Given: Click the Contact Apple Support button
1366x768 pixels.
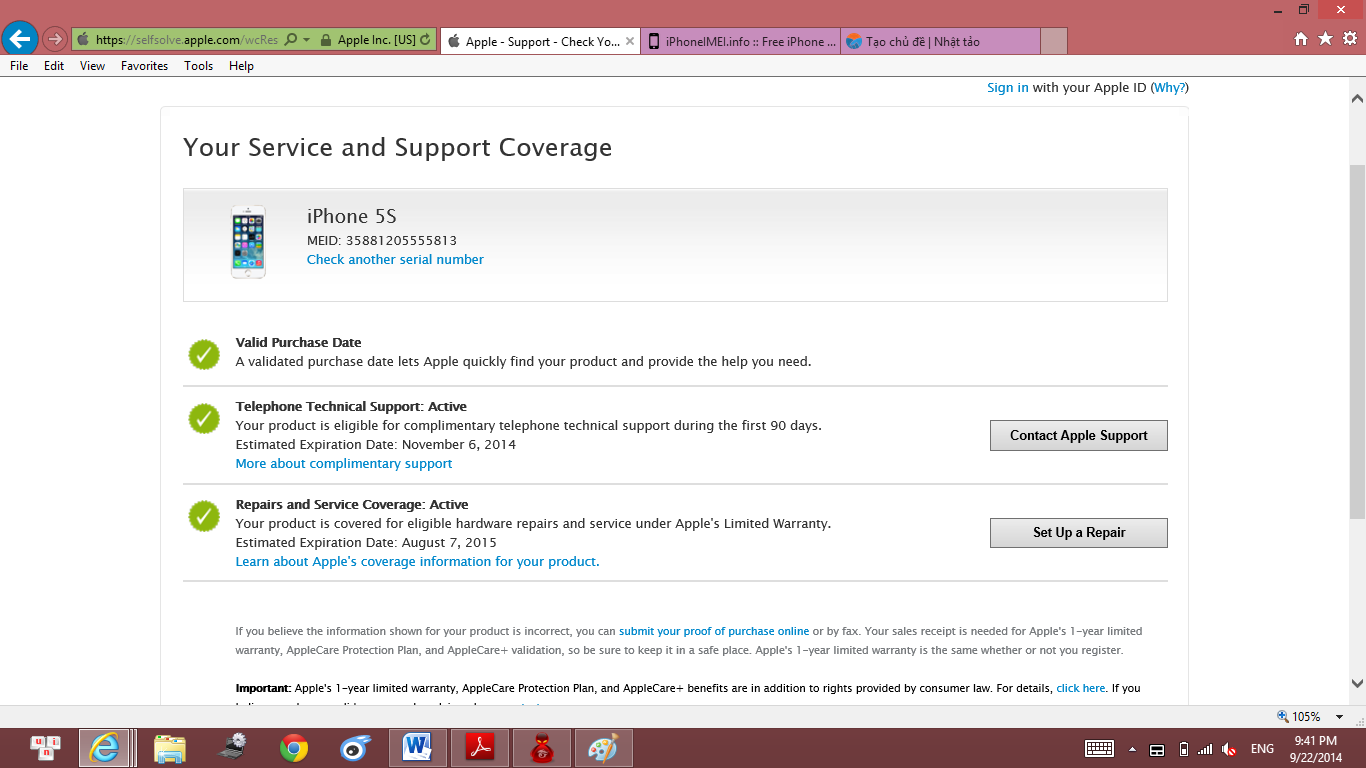Looking at the screenshot, I should [1078, 436].
